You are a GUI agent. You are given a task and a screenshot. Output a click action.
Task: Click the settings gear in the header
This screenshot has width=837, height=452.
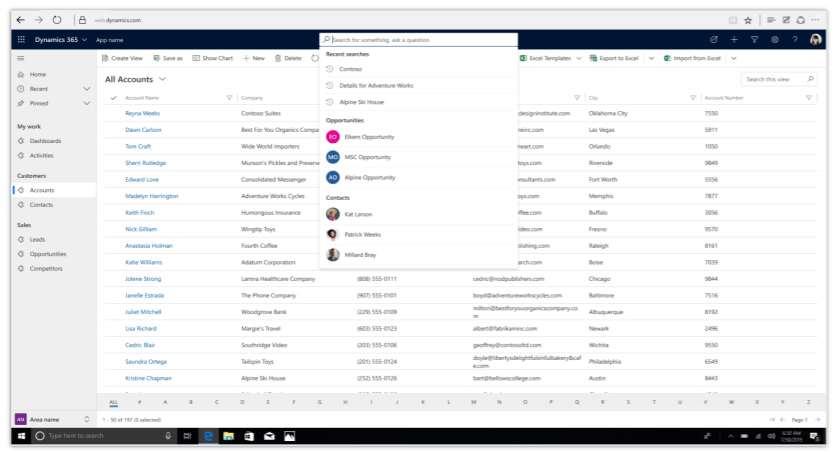click(x=776, y=40)
